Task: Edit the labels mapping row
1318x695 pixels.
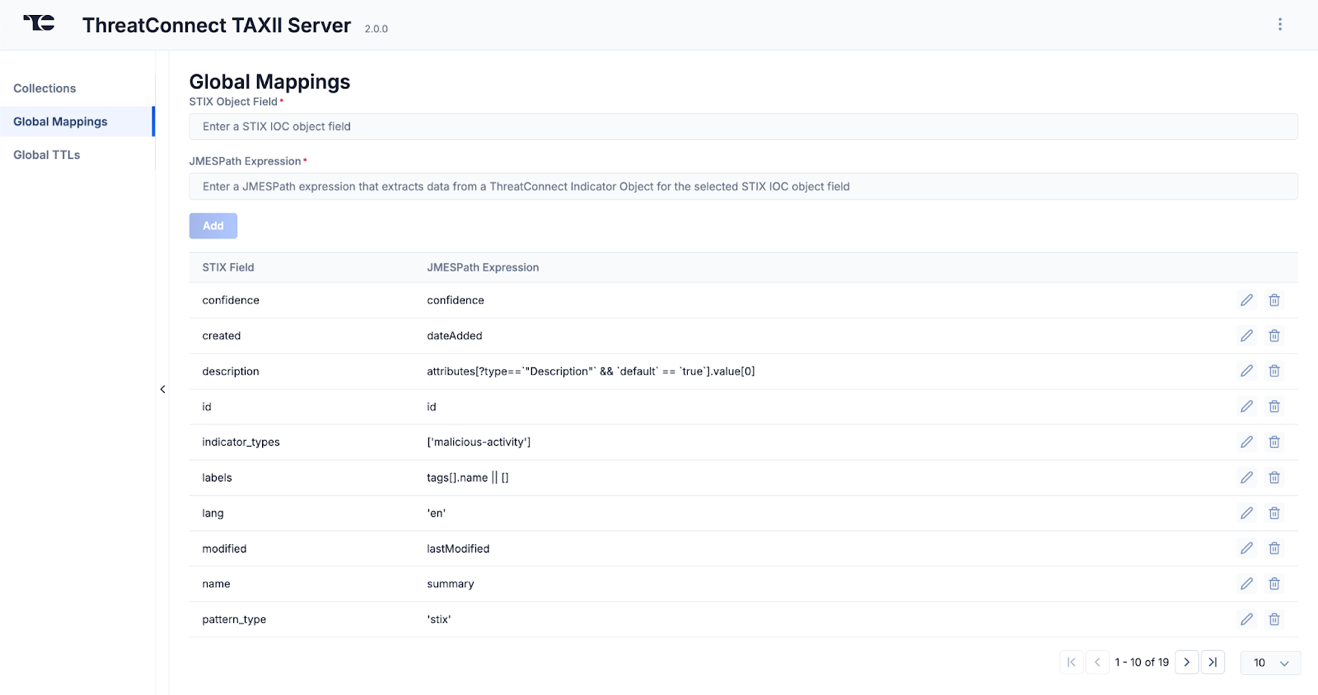Action: 1246,477
